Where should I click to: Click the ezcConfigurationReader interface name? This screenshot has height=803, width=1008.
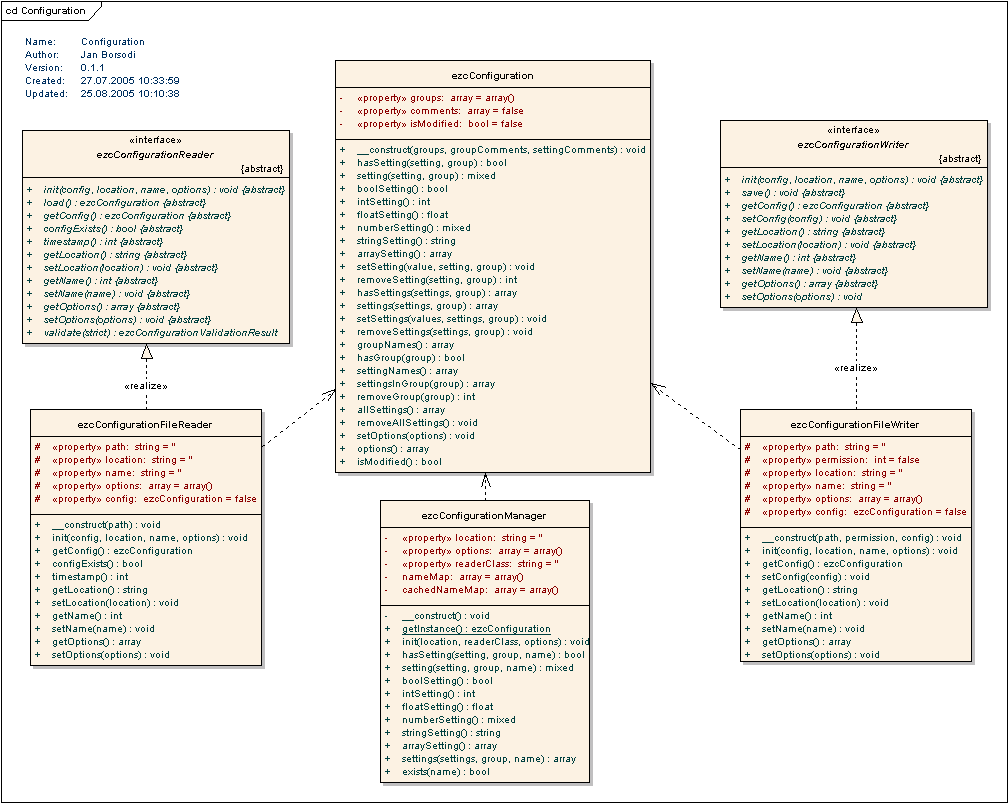point(155,155)
